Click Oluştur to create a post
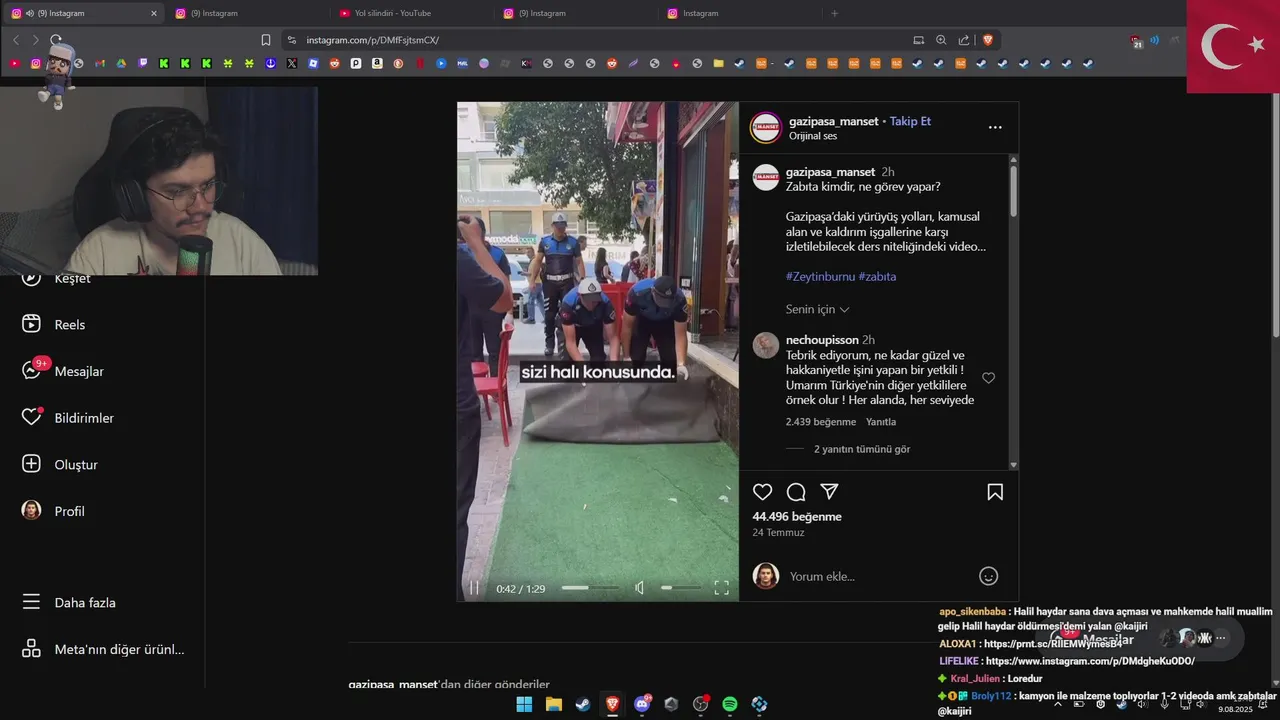Screen dimensions: 1280x720 tap(59, 464)
